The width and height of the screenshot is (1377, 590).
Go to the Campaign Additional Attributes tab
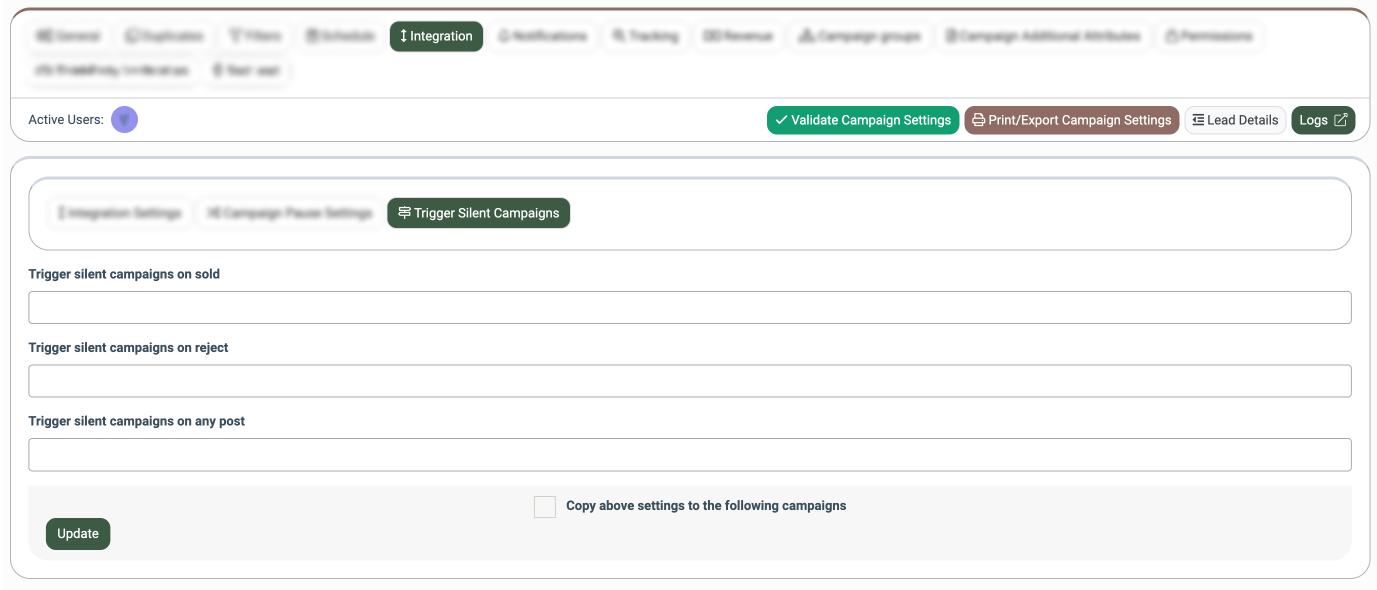[1043, 36]
